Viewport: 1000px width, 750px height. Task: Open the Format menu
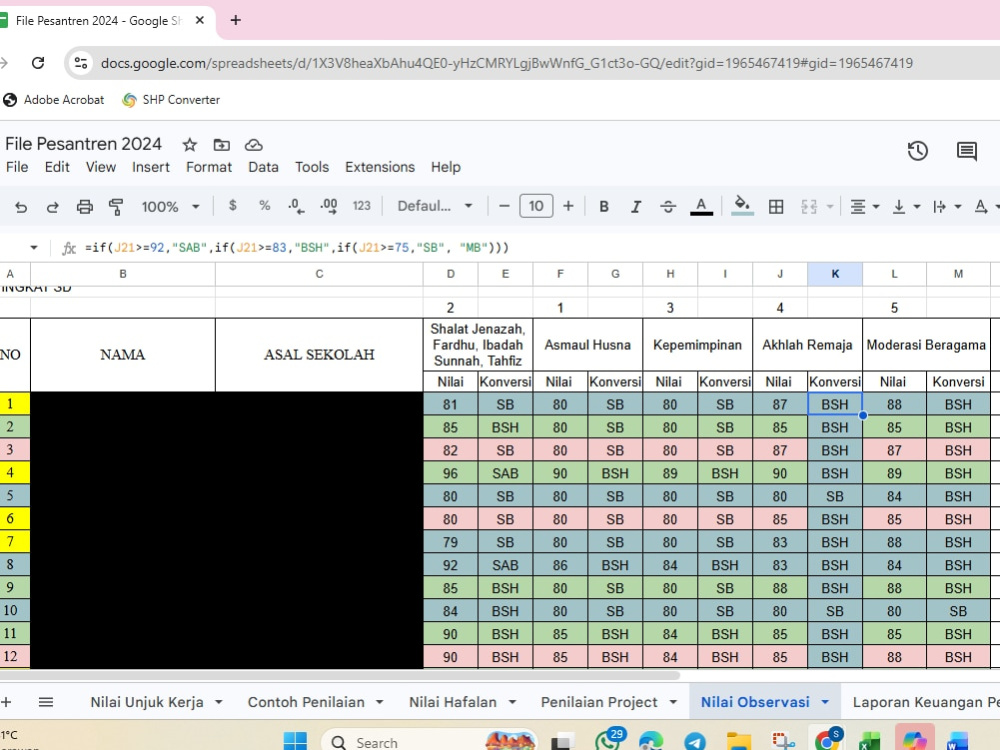coord(209,167)
